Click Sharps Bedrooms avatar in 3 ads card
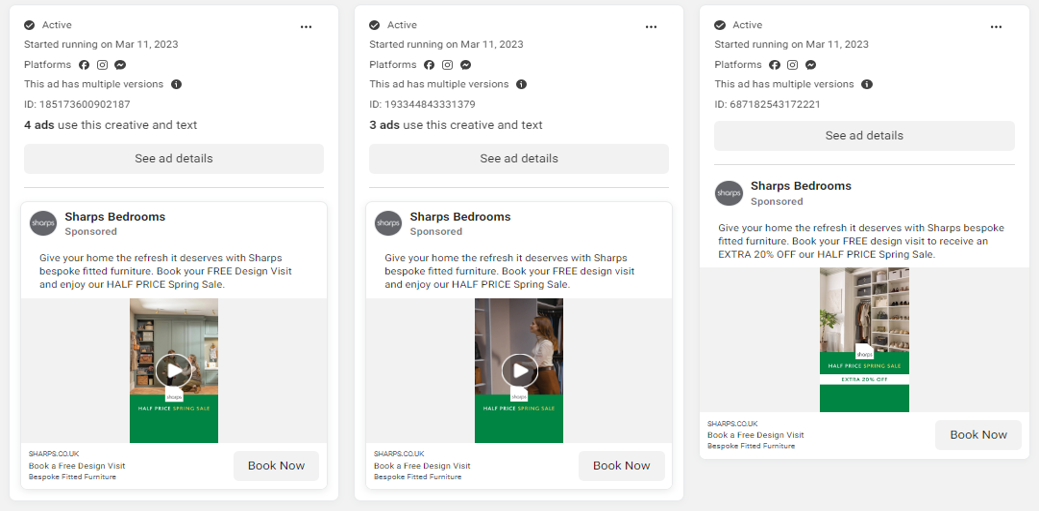 [x=388, y=223]
